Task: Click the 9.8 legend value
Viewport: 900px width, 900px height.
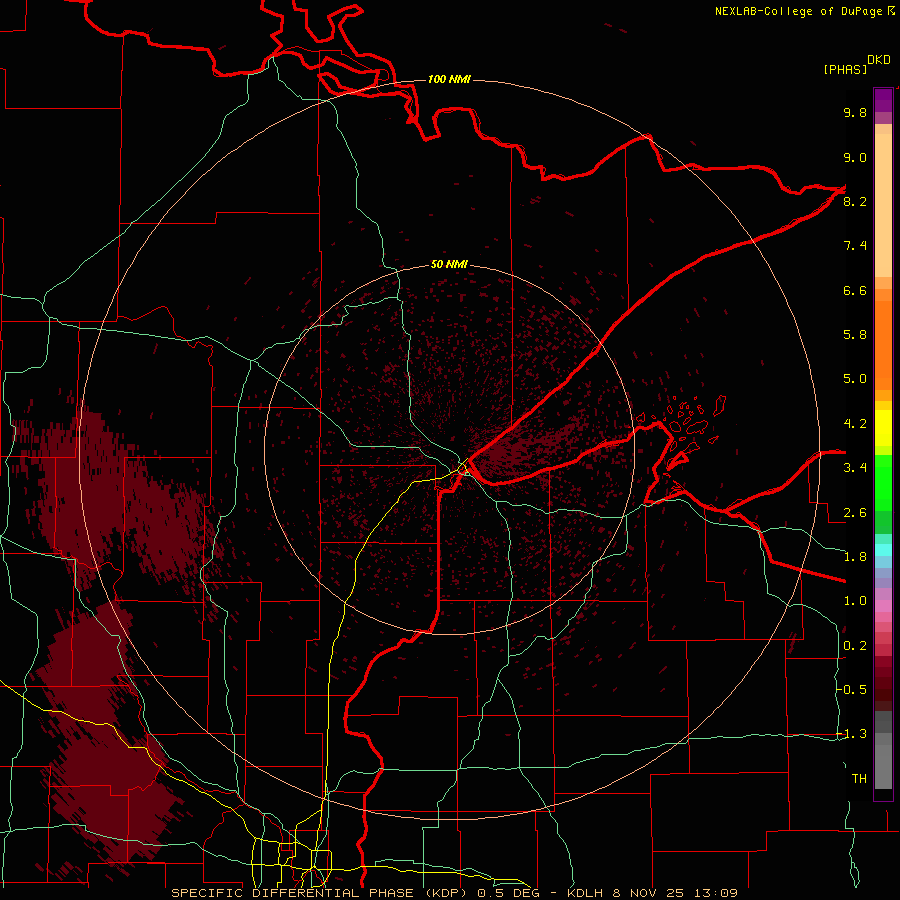Action: point(855,112)
